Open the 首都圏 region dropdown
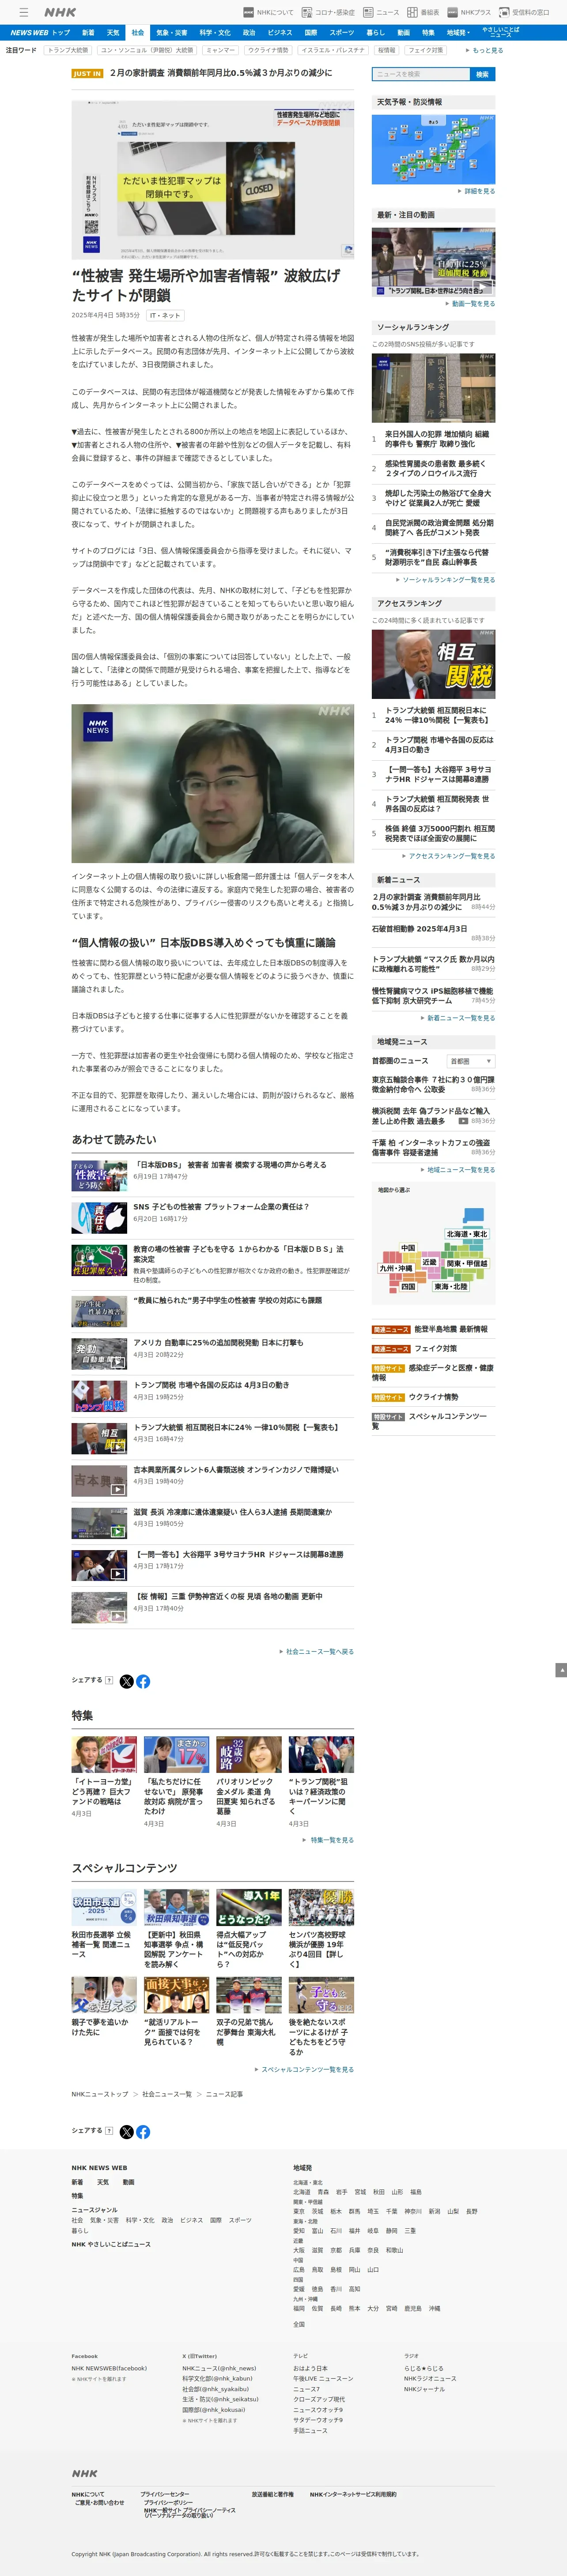Screen dimensions: 567x2576 tap(471, 1061)
